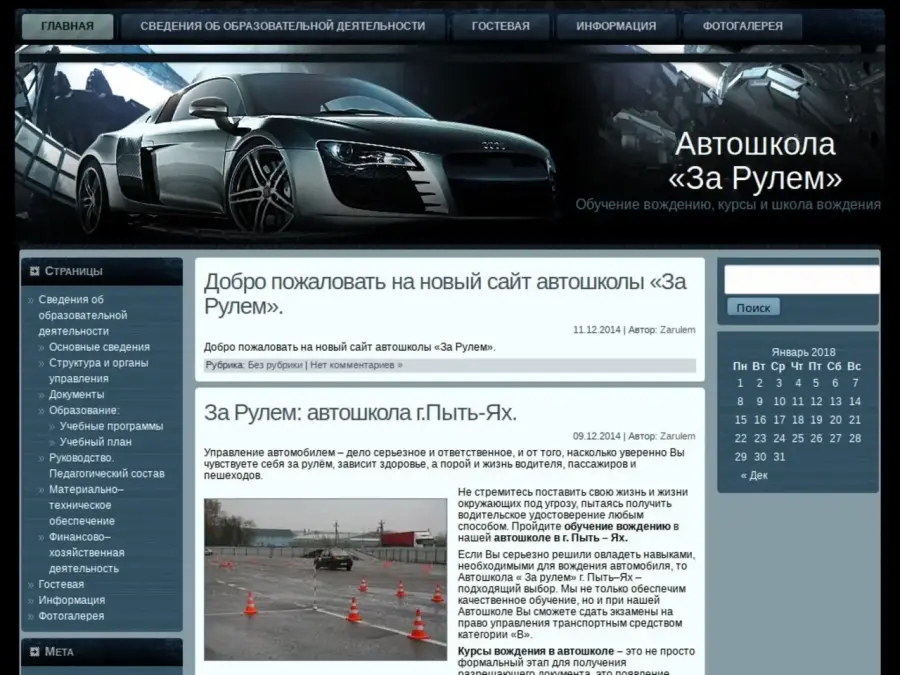Open the Учебные программы sidebar link
This screenshot has height=675, width=900.
click(x=111, y=426)
